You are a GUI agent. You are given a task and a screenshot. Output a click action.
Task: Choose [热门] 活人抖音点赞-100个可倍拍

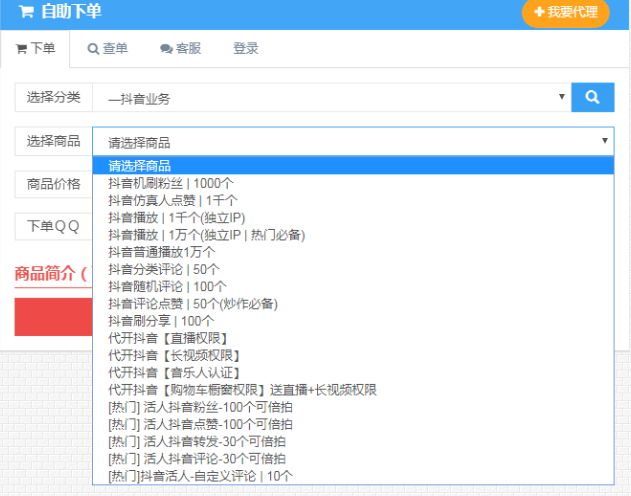353,424
